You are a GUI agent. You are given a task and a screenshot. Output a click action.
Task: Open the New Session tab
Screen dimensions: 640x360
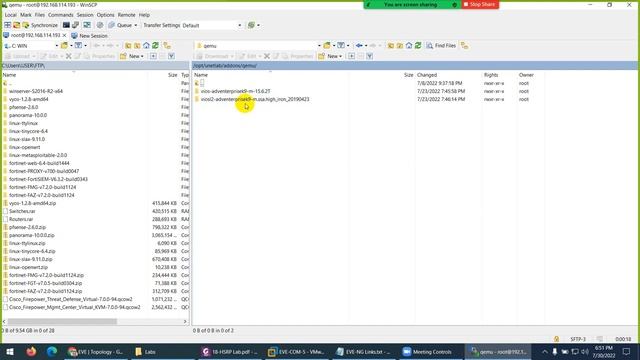89,36
